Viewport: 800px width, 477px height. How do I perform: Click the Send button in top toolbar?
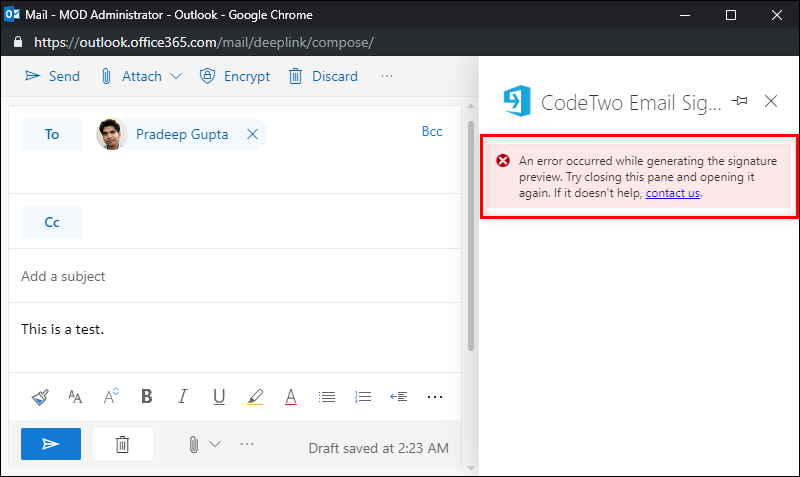52,77
